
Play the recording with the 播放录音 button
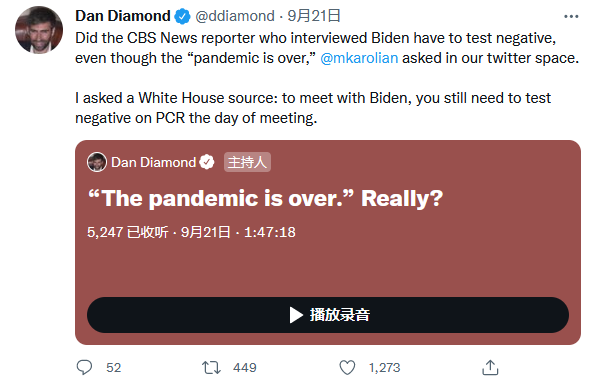pyautogui.click(x=328, y=315)
